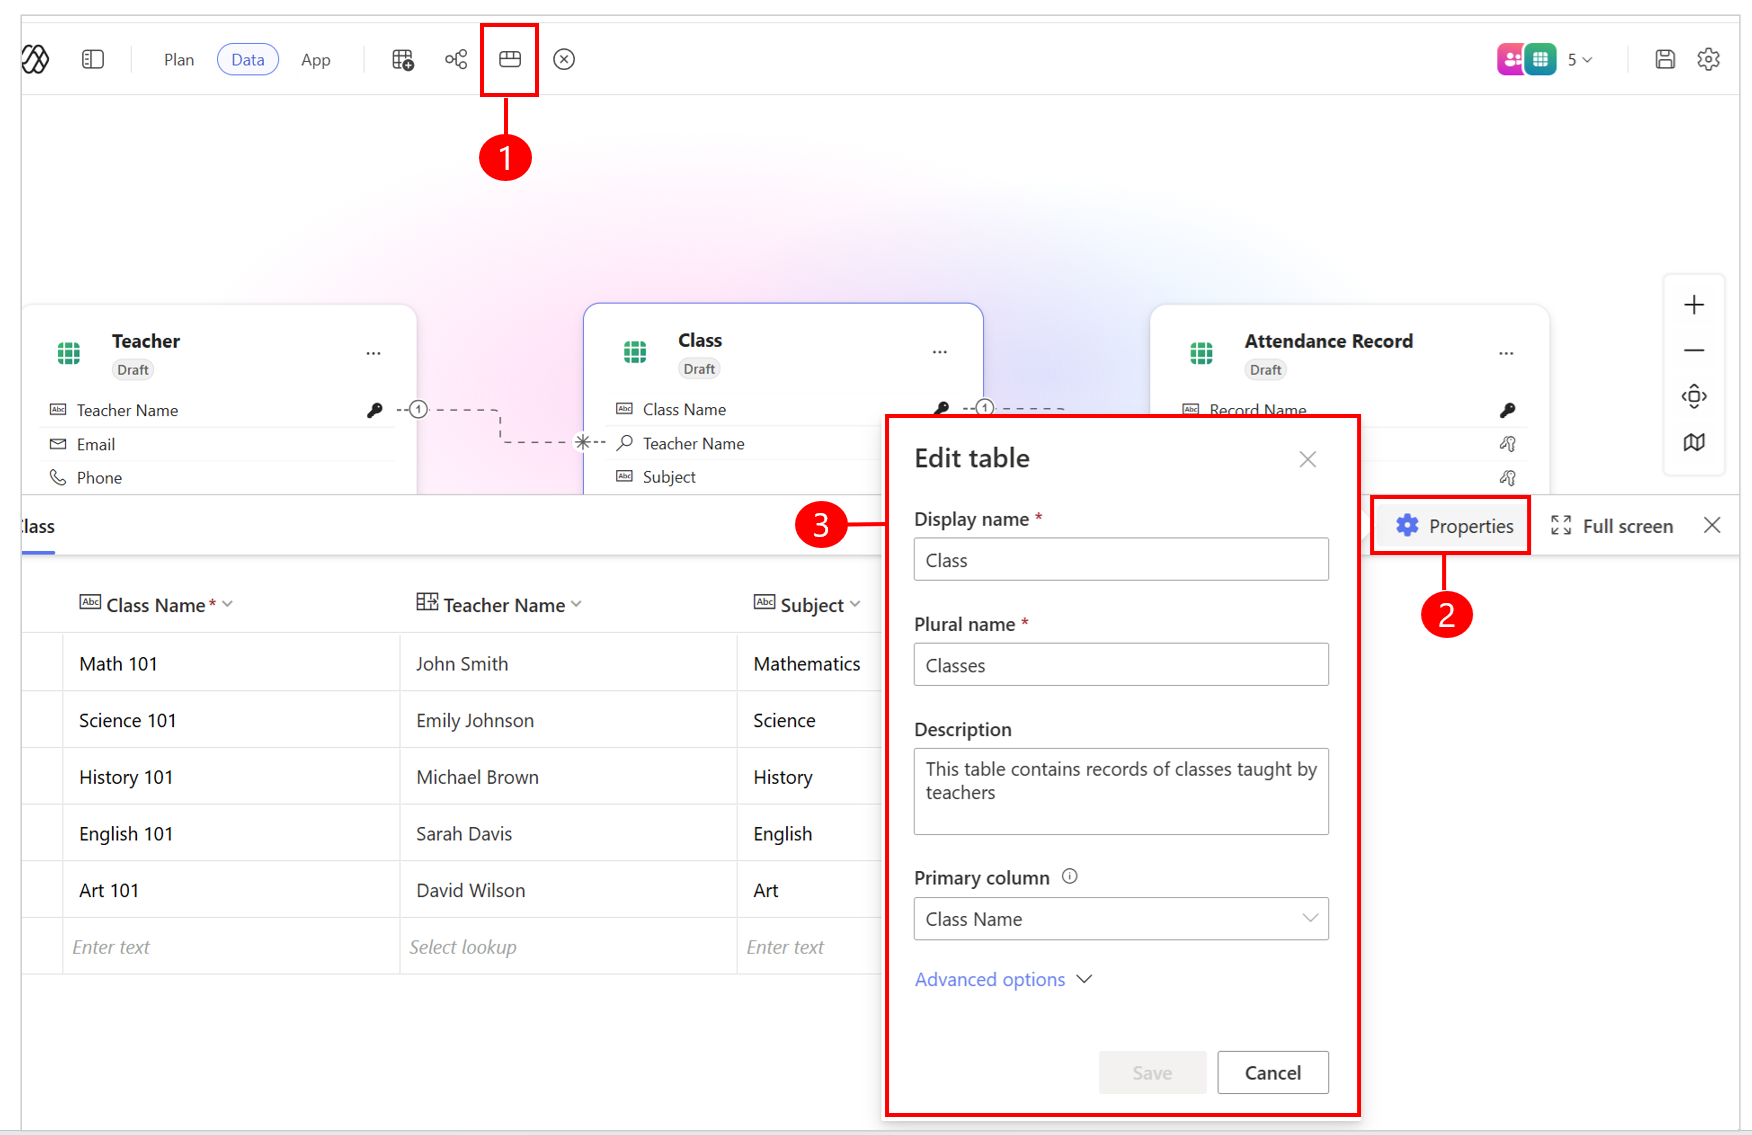1752x1135 pixels.
Task: Open settings via the gear icon
Action: 1709,59
